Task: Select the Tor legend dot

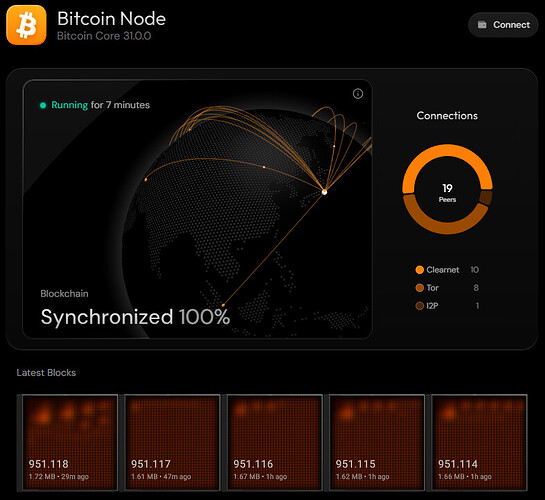Action: coord(420,288)
